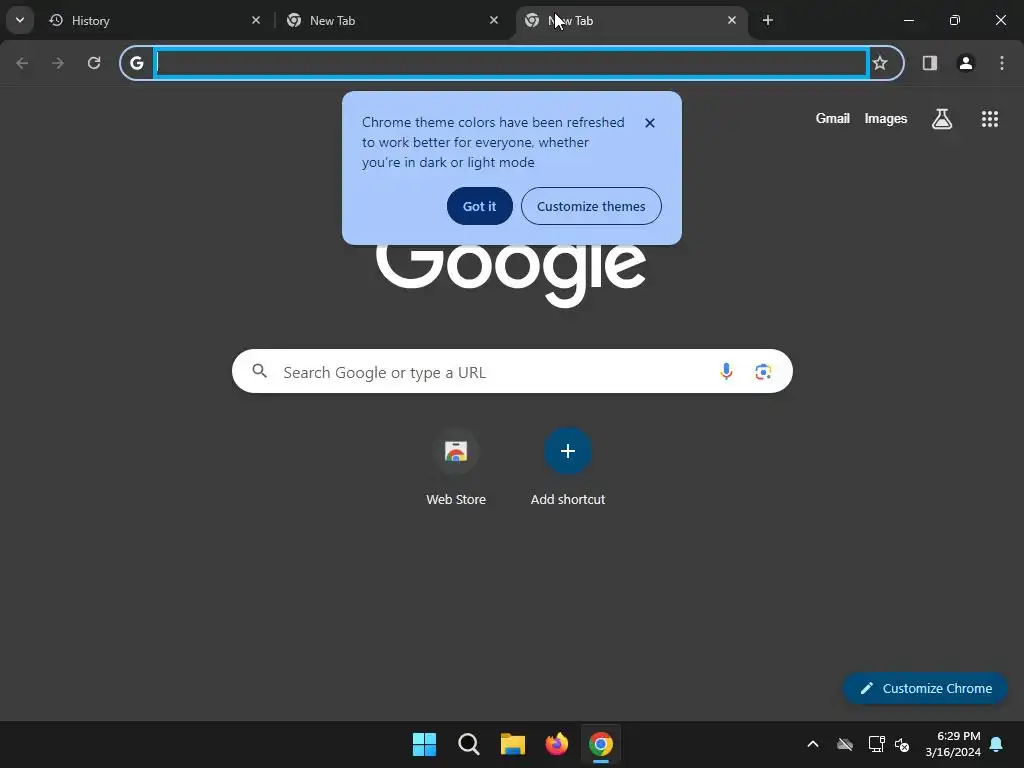Click the OneDrive cloud tray icon
The image size is (1024, 768).
[845, 744]
